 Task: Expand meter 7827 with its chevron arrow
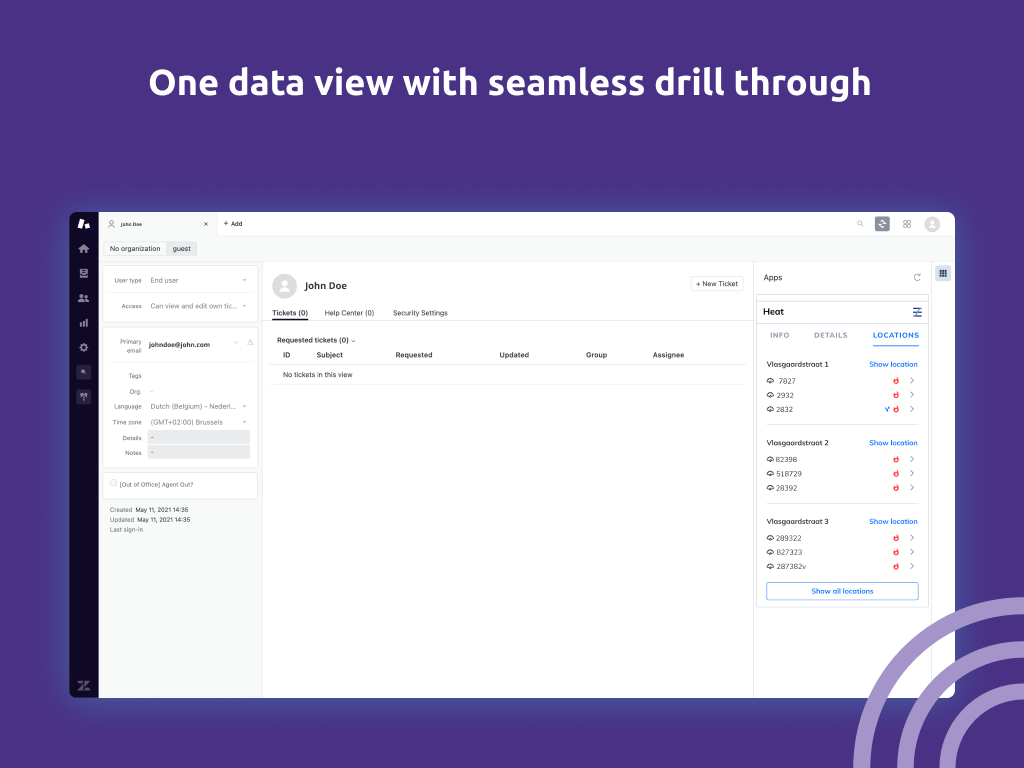tap(912, 381)
